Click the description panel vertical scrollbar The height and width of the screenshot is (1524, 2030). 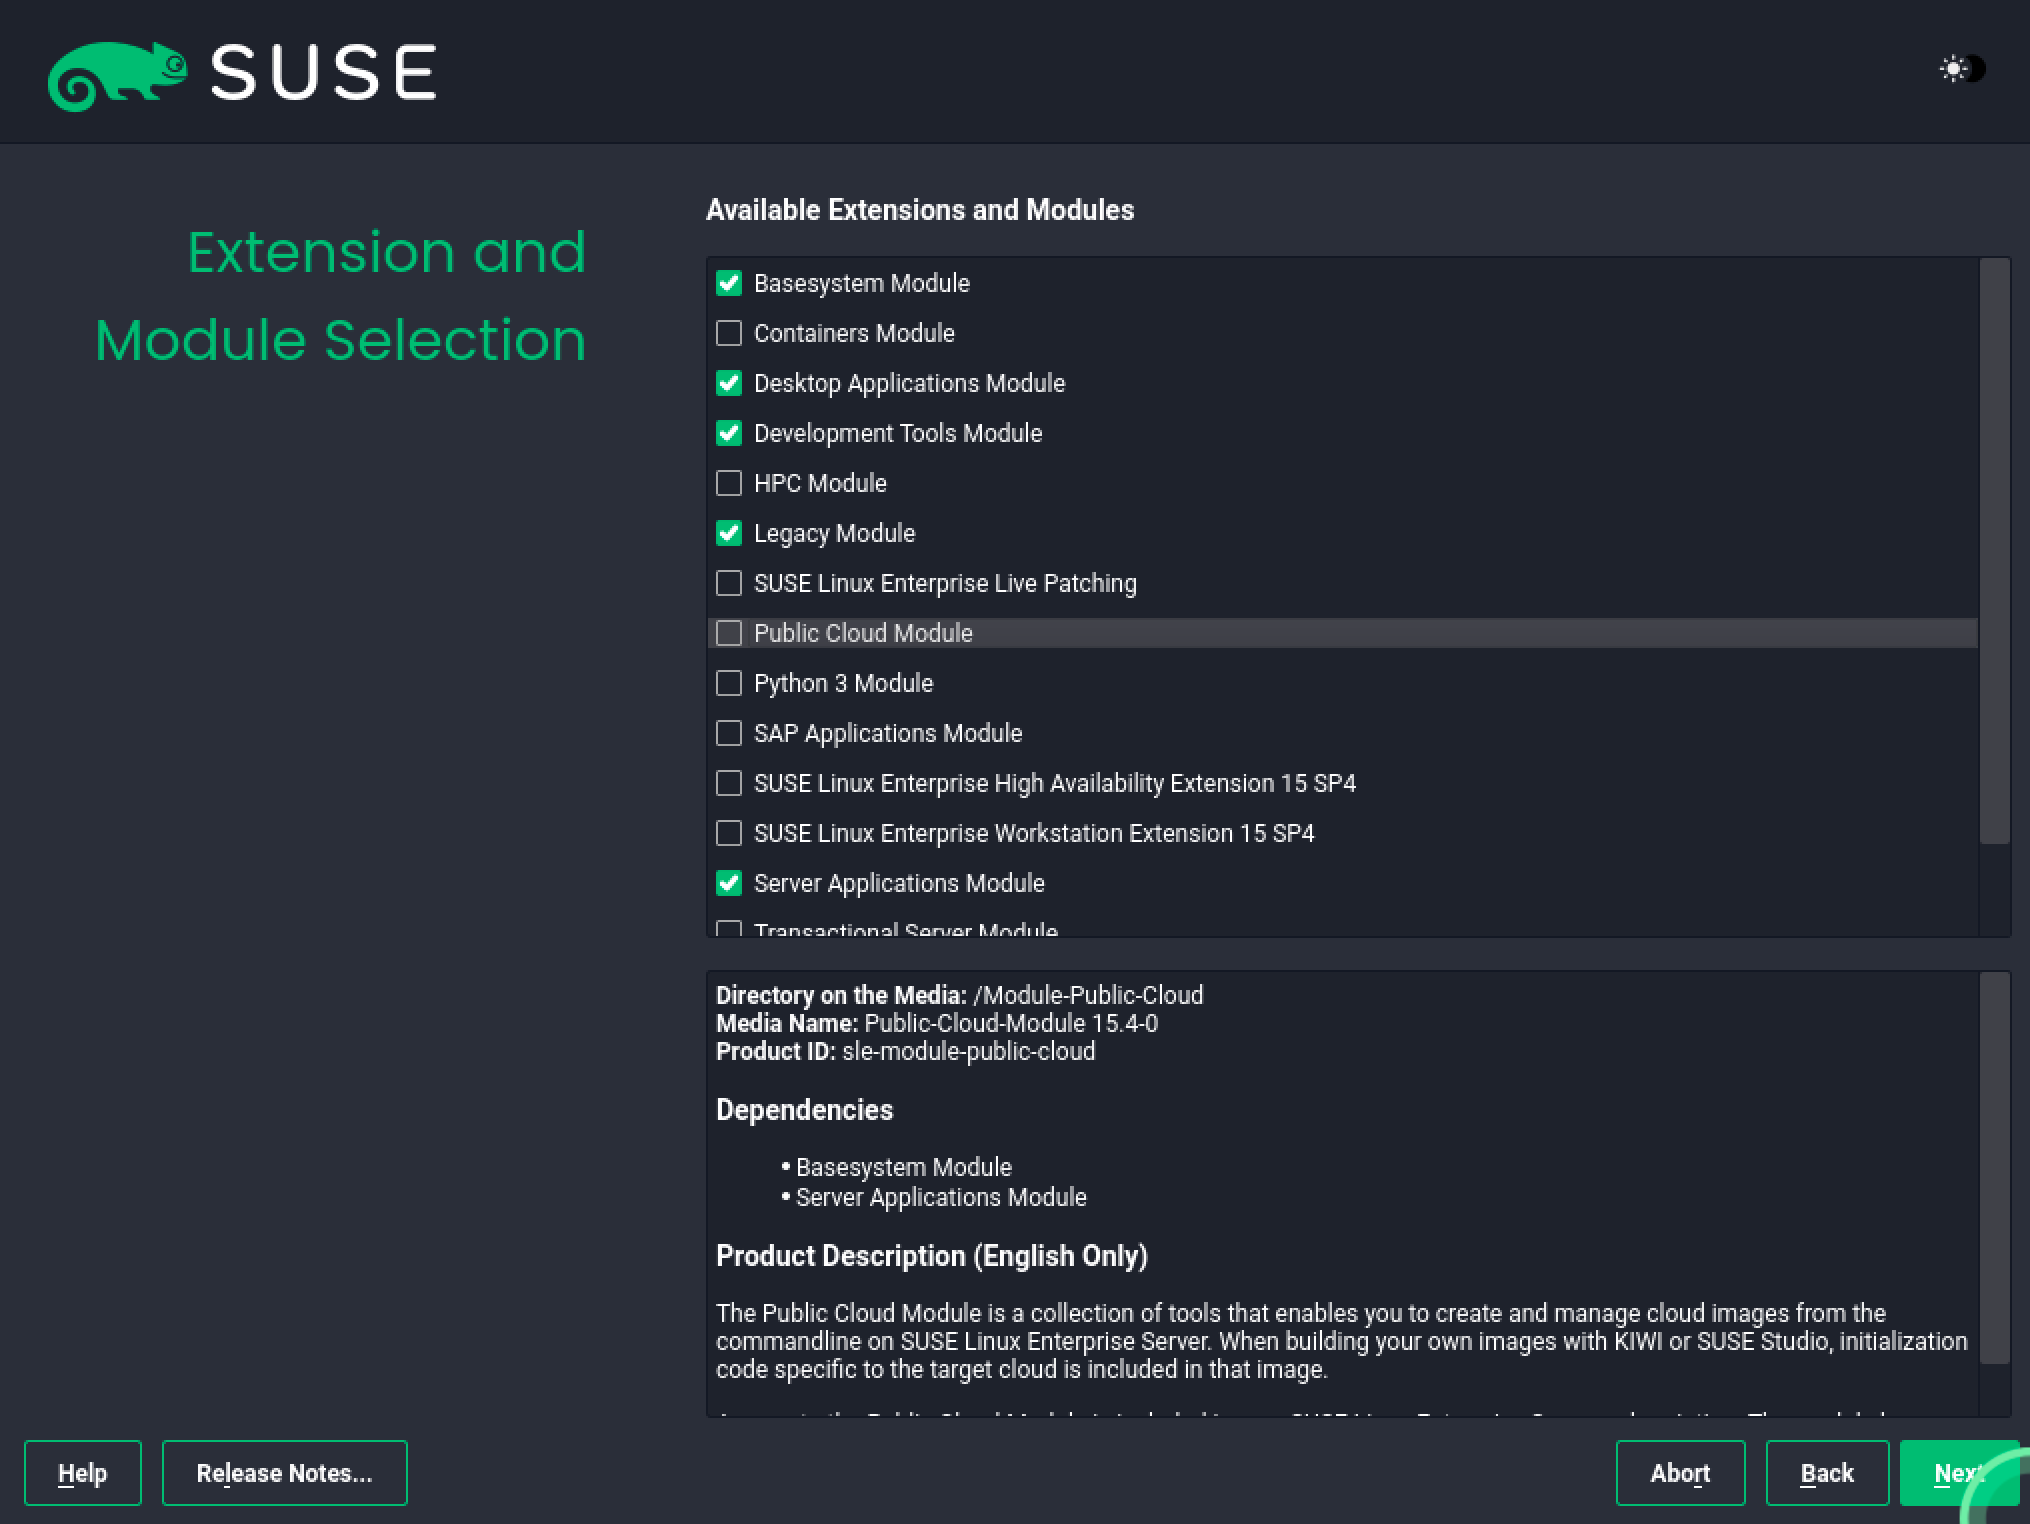[x=1995, y=1168]
